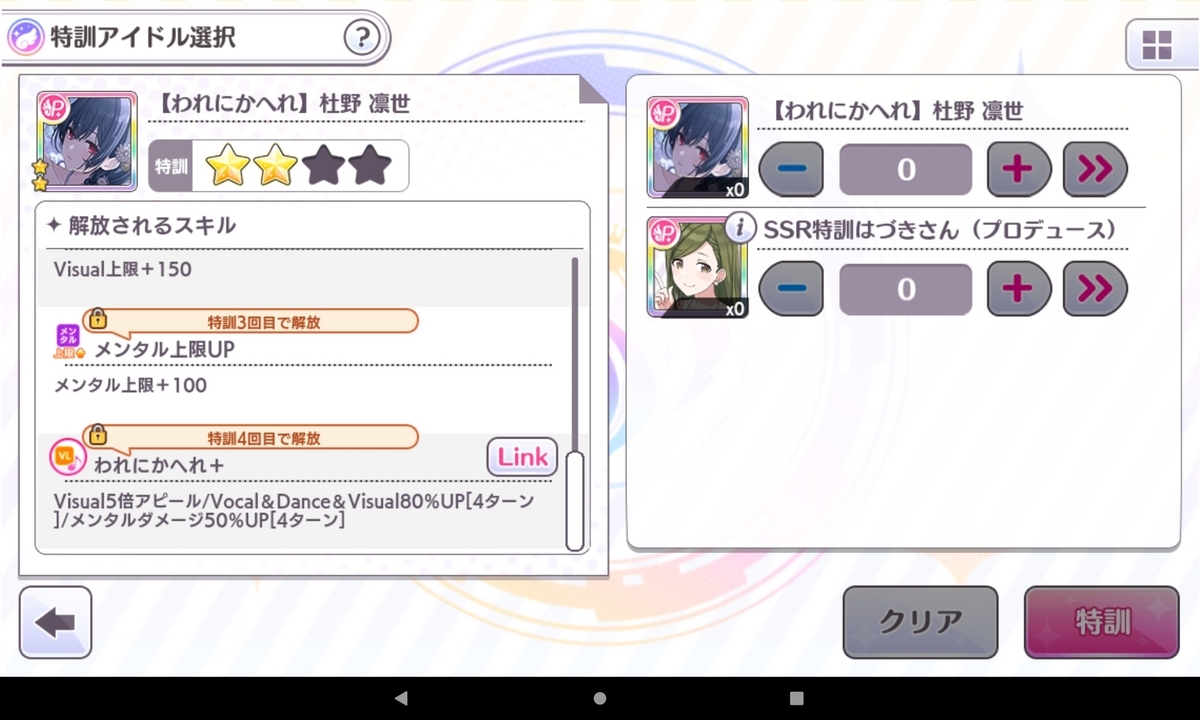Tap the grid menu icon at top right

pyautogui.click(x=1157, y=45)
